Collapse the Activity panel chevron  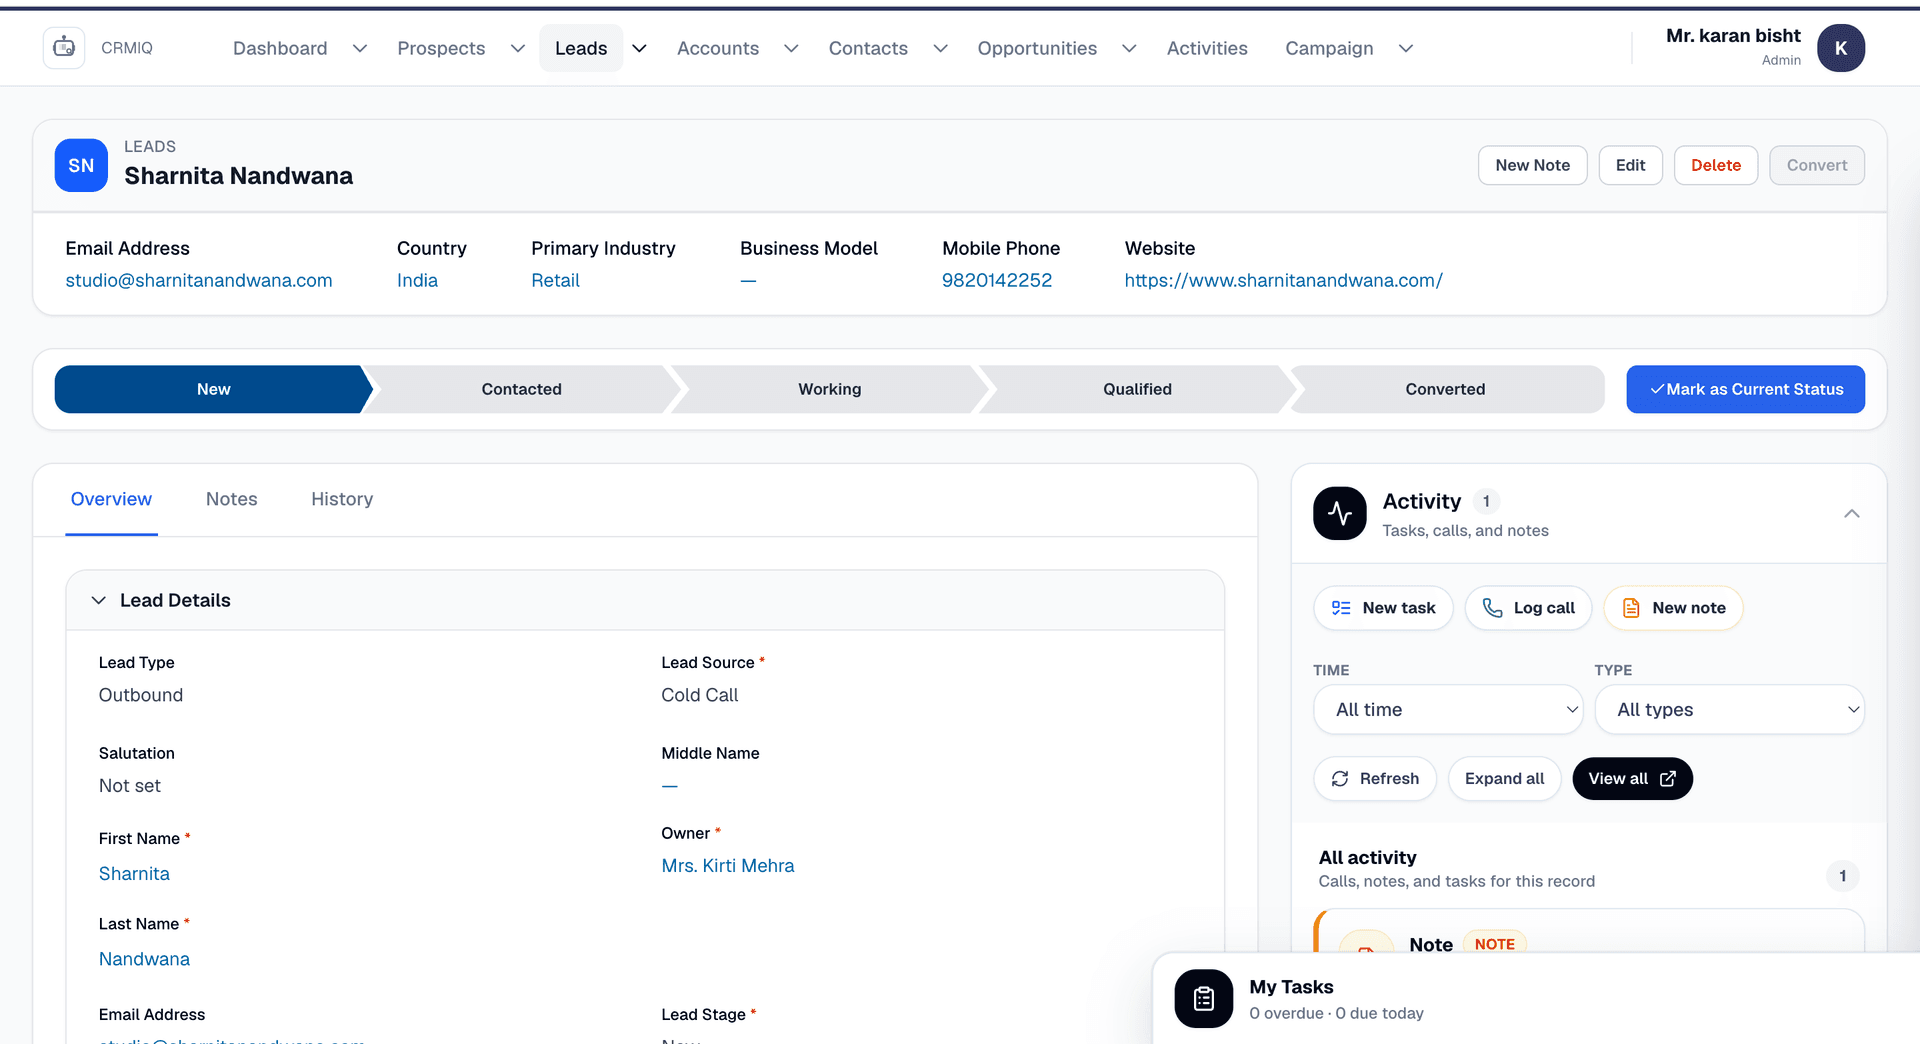[x=1852, y=514]
